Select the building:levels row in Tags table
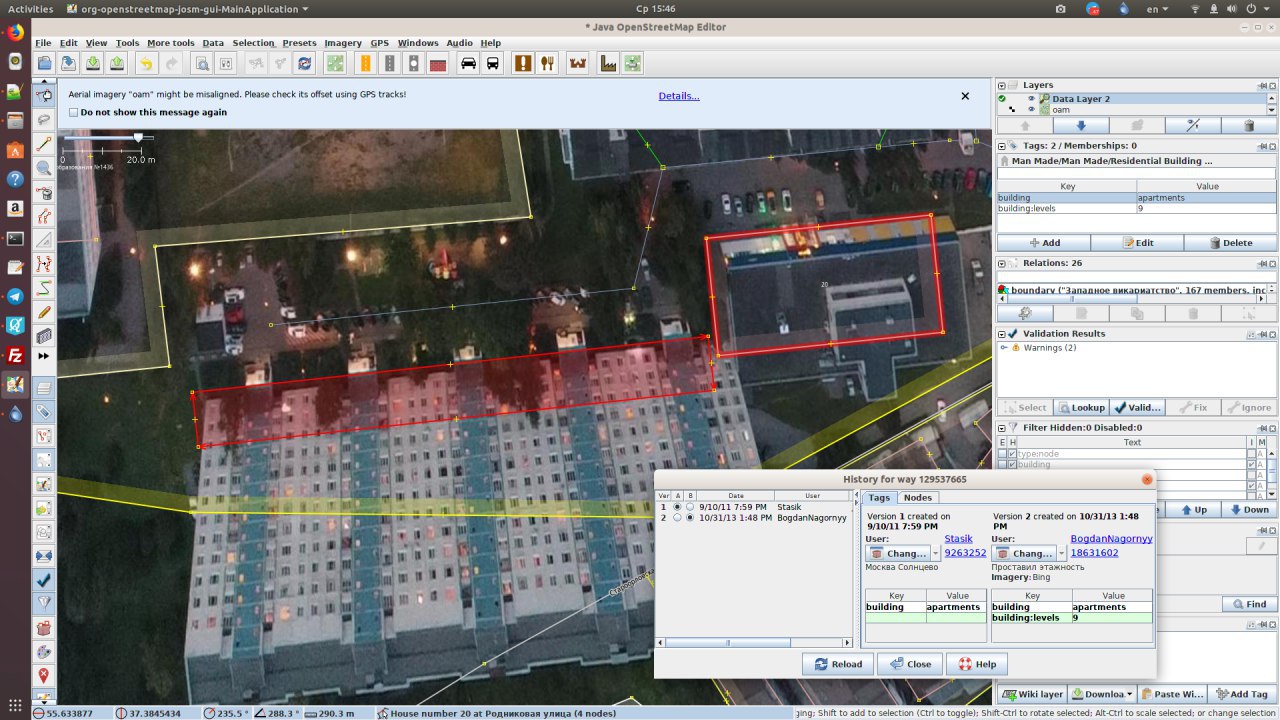 pos(1136,208)
